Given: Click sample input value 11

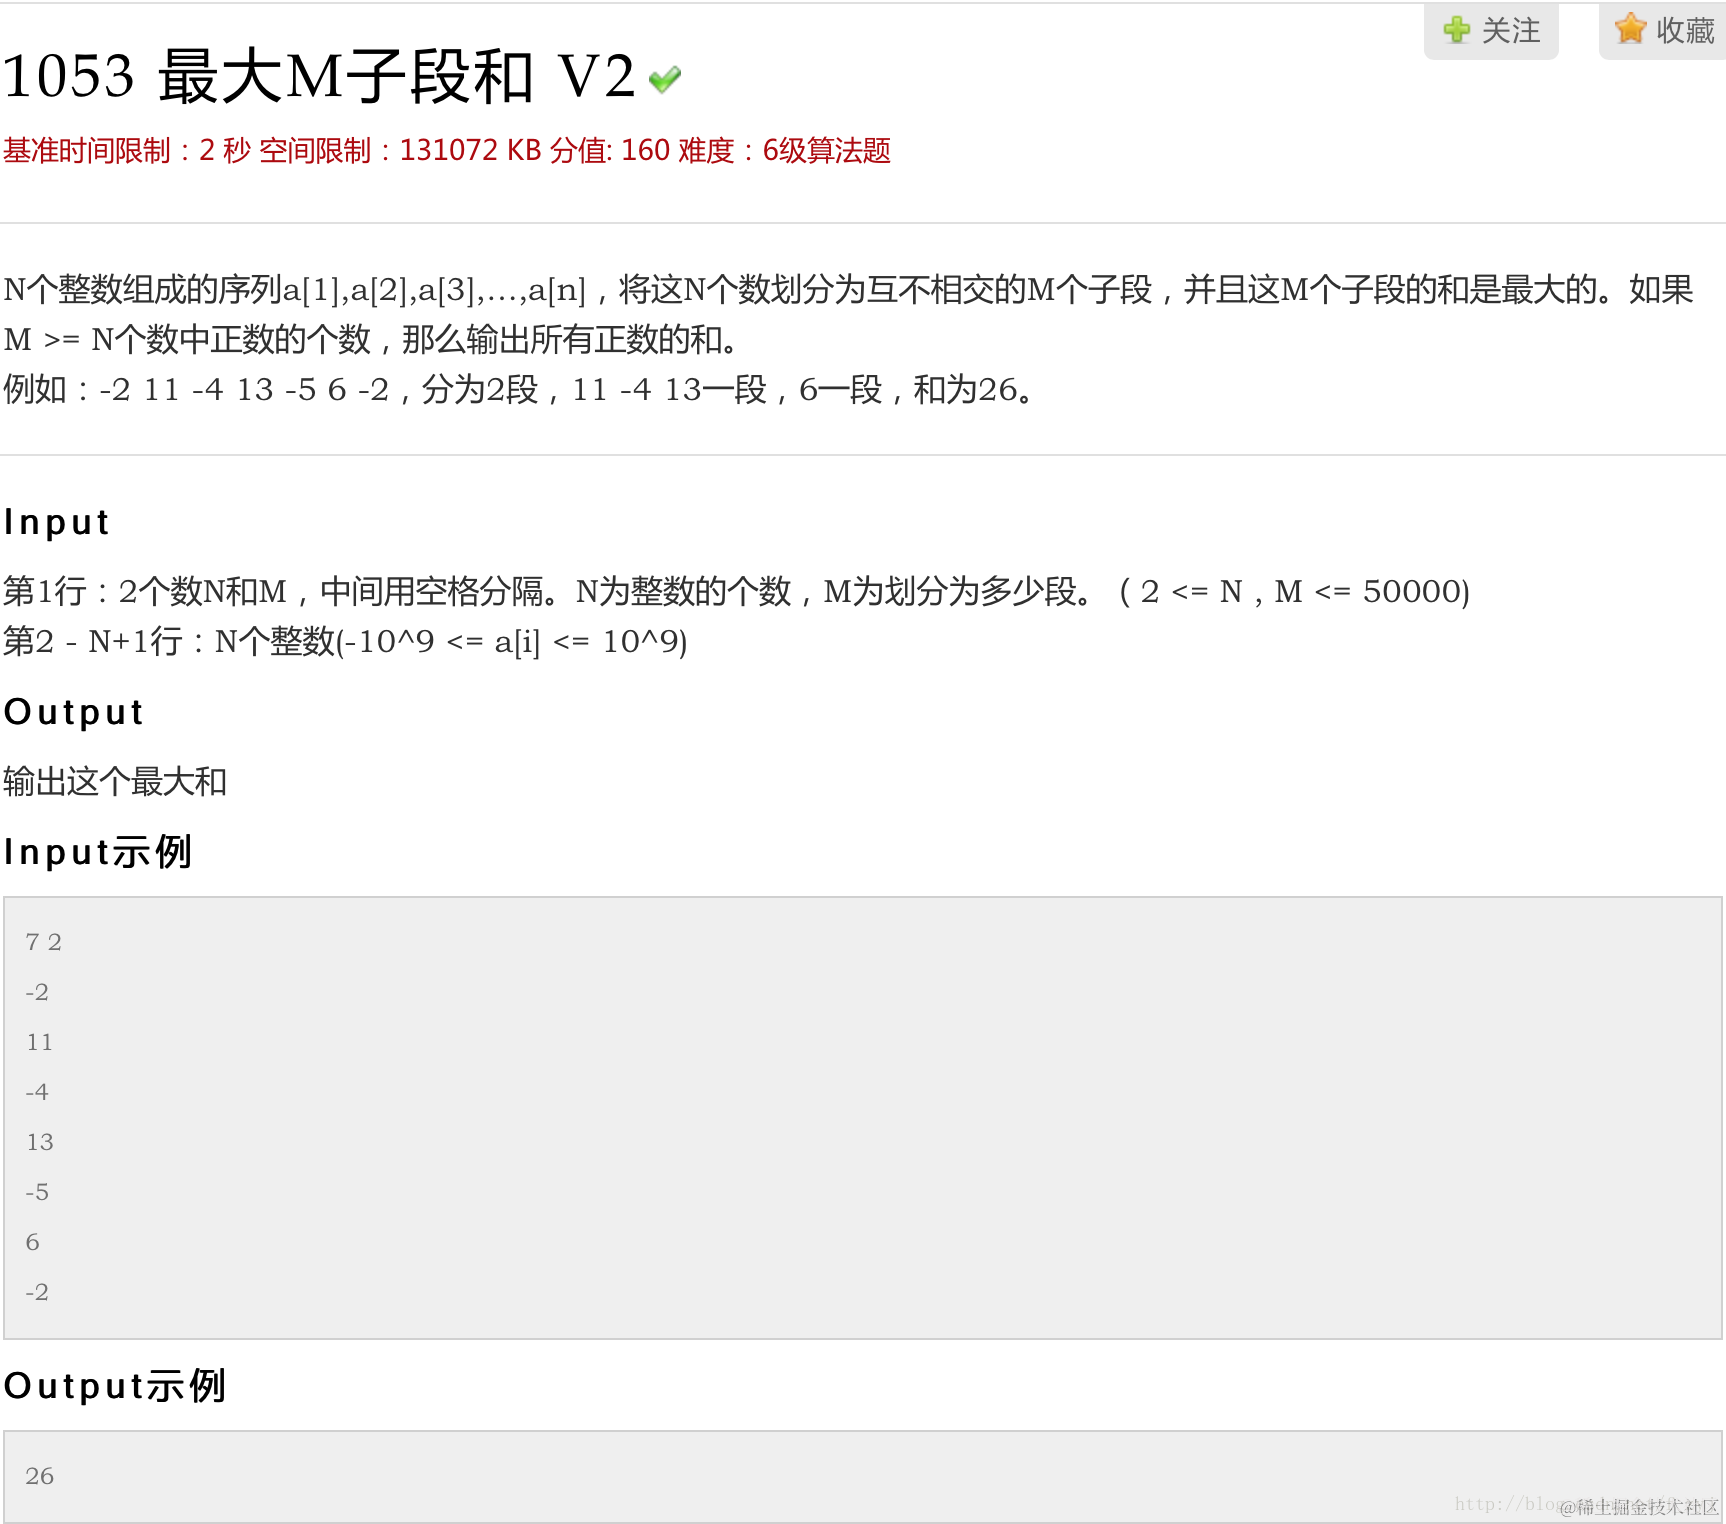Looking at the screenshot, I should (x=40, y=1042).
